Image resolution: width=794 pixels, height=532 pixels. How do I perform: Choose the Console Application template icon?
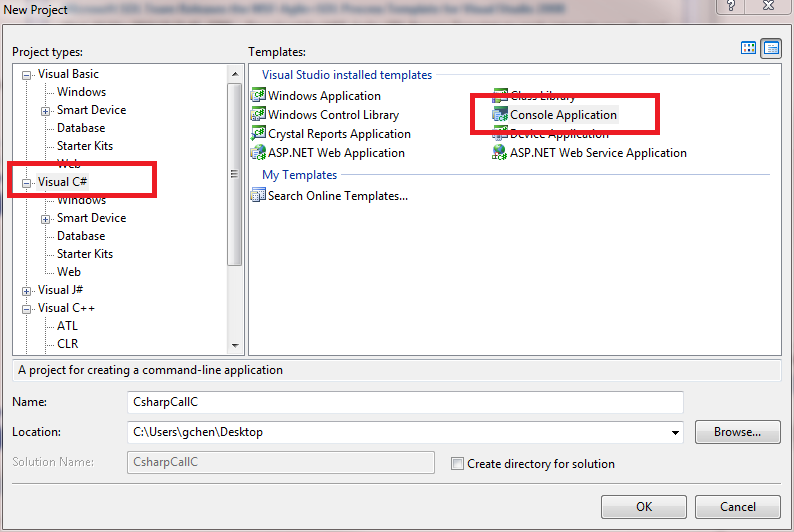[x=500, y=114]
